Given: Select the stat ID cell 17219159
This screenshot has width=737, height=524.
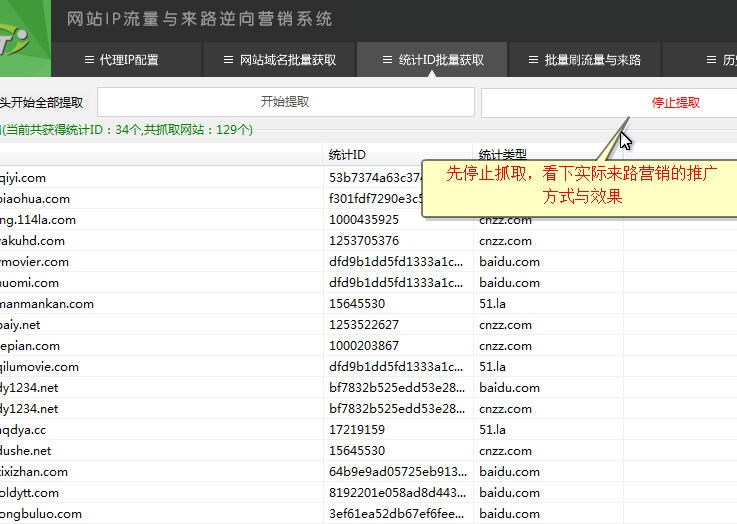Looking at the screenshot, I should coord(357,430).
